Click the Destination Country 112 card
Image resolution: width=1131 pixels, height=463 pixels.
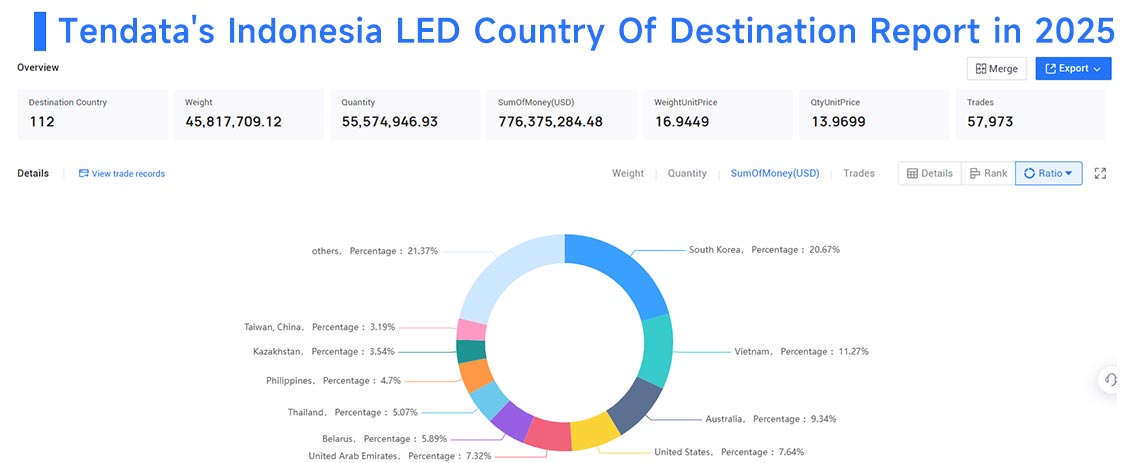[x=92, y=114]
